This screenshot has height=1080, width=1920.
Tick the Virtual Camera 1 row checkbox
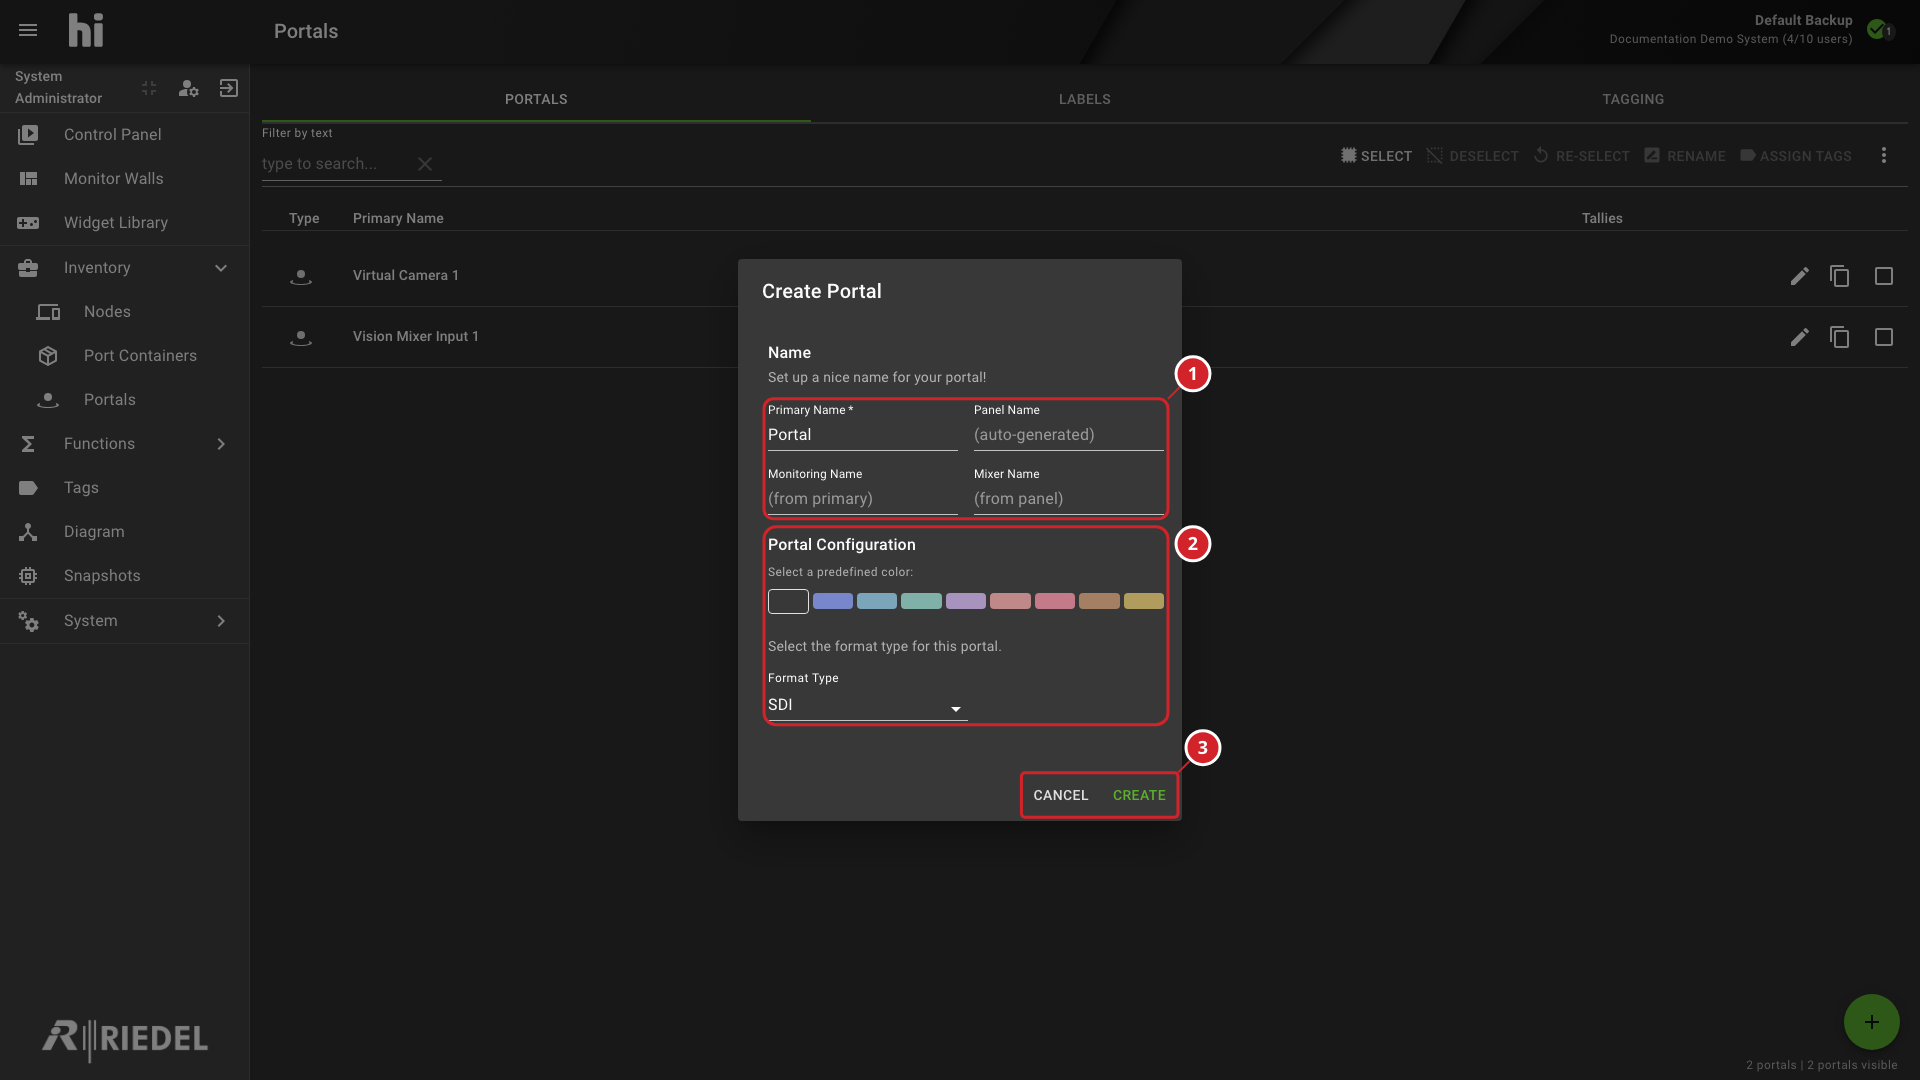(x=1884, y=276)
